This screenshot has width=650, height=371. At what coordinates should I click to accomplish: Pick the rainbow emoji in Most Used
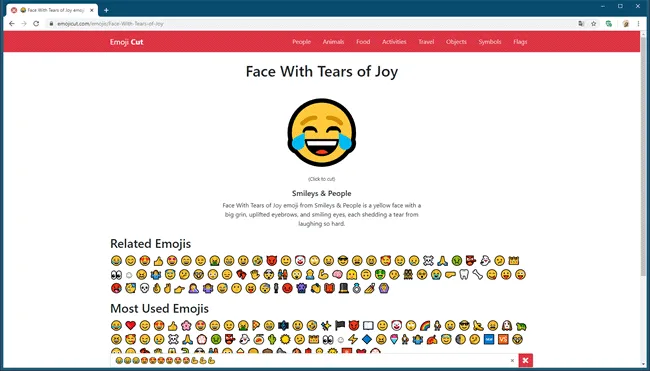click(x=425, y=325)
